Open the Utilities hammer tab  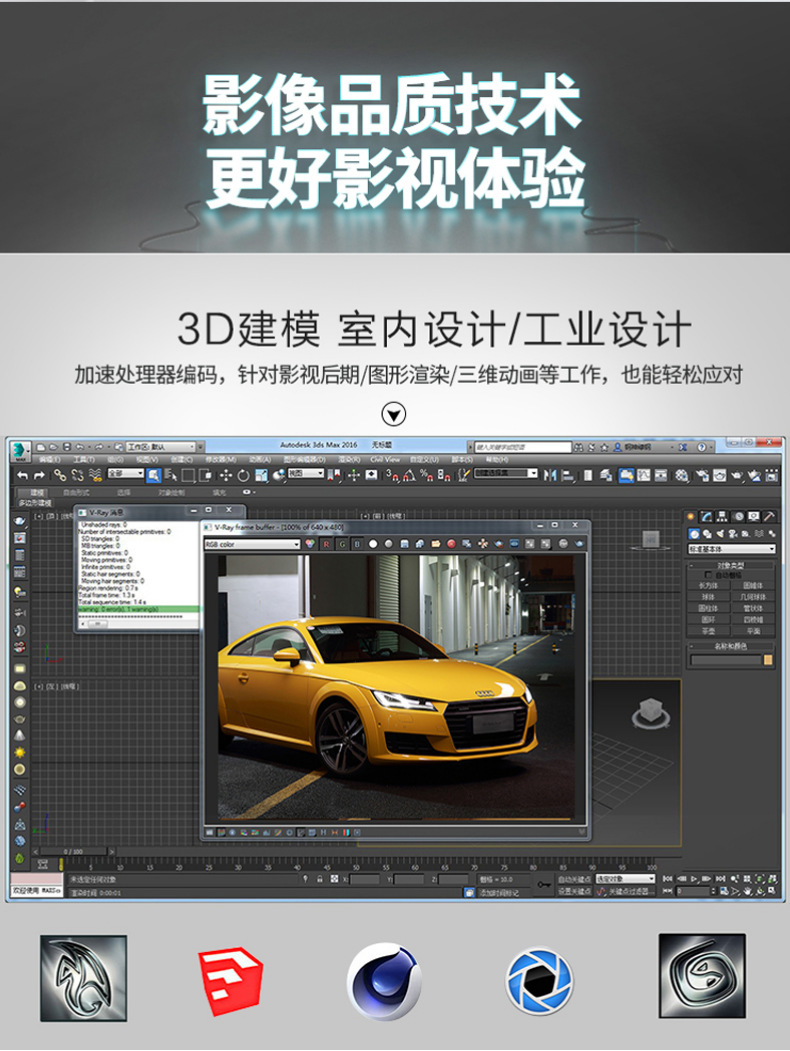point(769,516)
